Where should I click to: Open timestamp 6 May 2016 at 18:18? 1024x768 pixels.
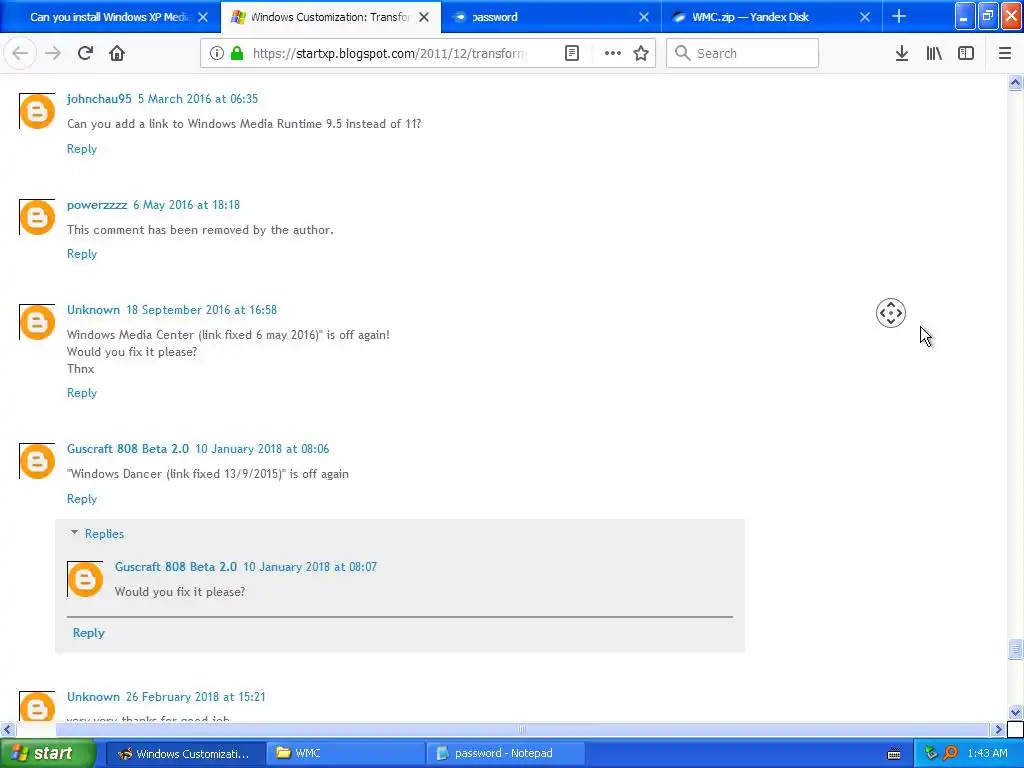(x=187, y=204)
